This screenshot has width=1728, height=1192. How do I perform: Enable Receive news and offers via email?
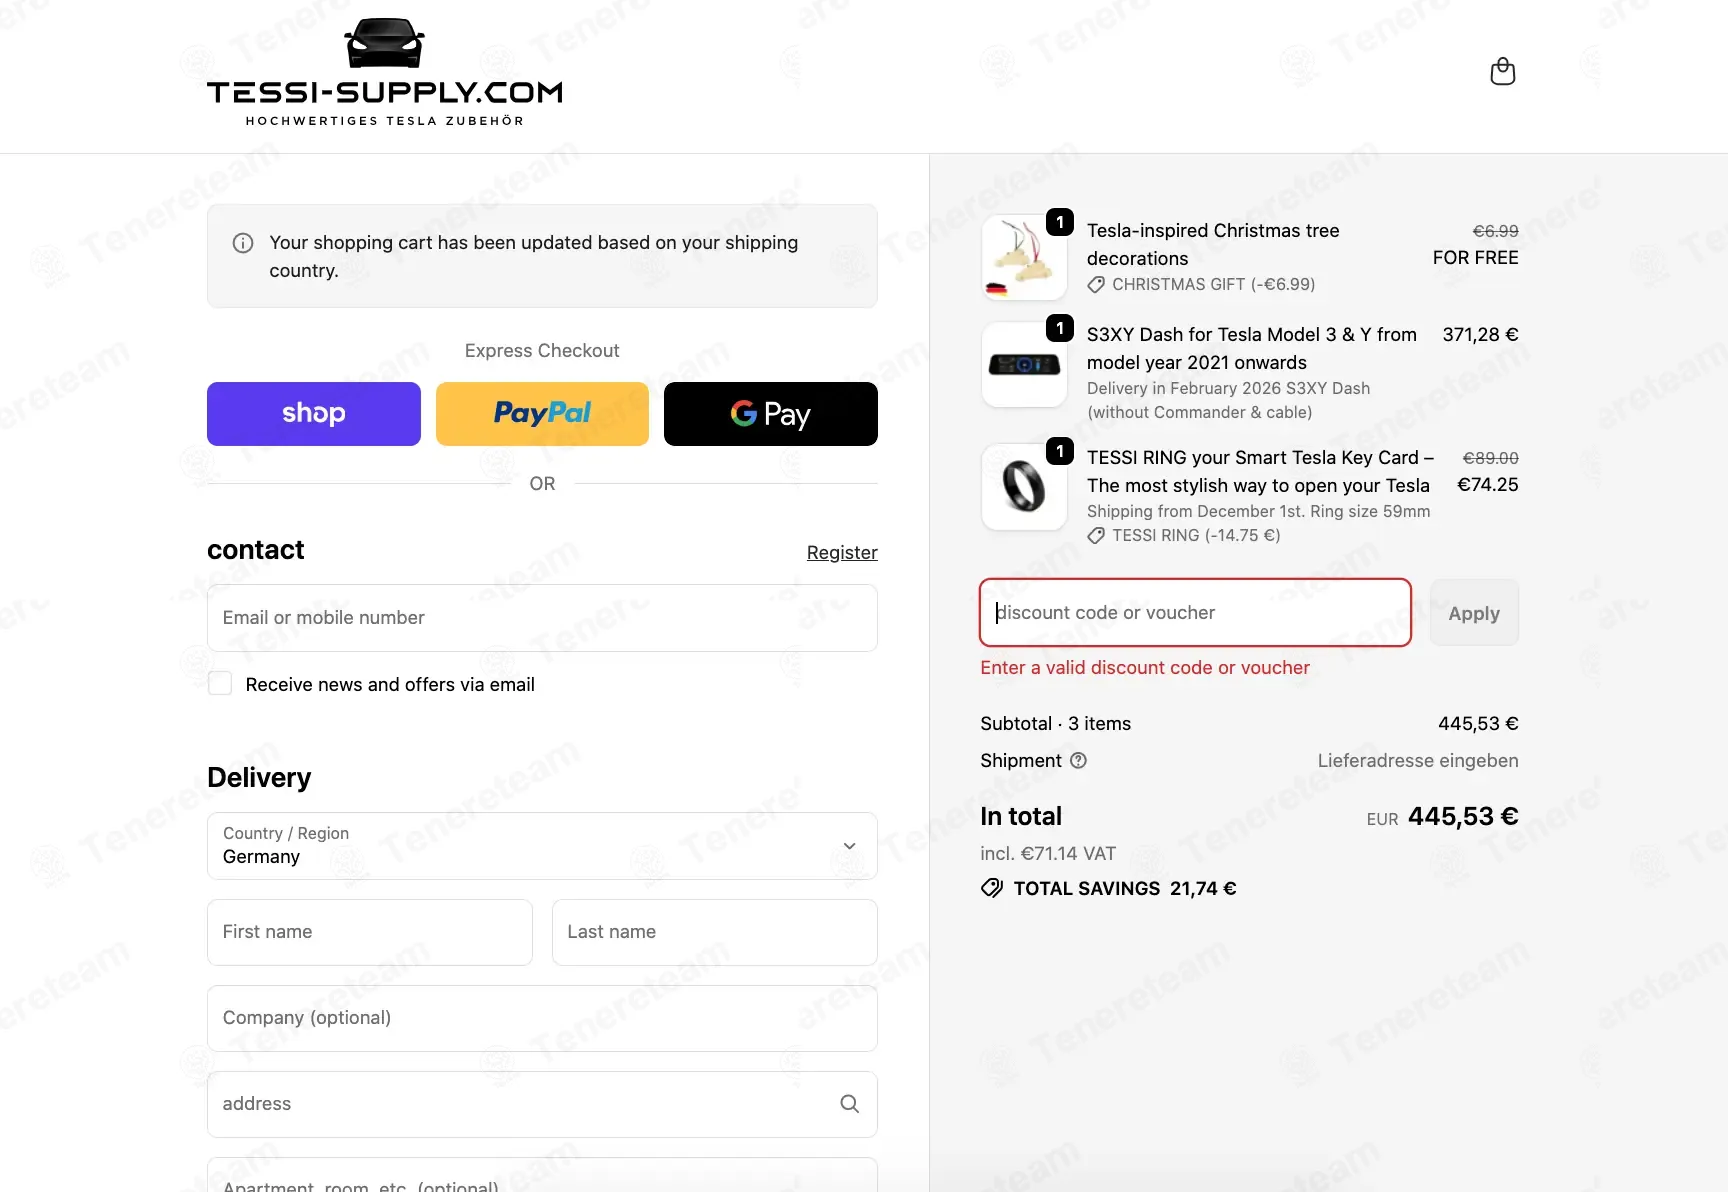click(220, 684)
